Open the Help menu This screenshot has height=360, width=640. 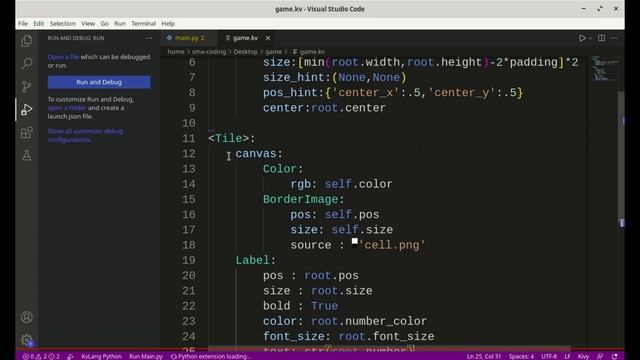168,24
